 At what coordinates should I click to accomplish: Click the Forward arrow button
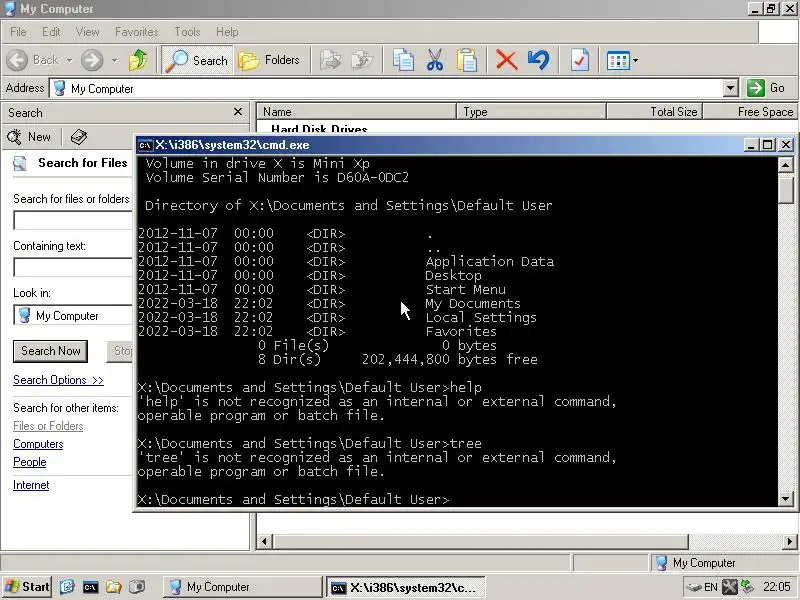click(92, 60)
